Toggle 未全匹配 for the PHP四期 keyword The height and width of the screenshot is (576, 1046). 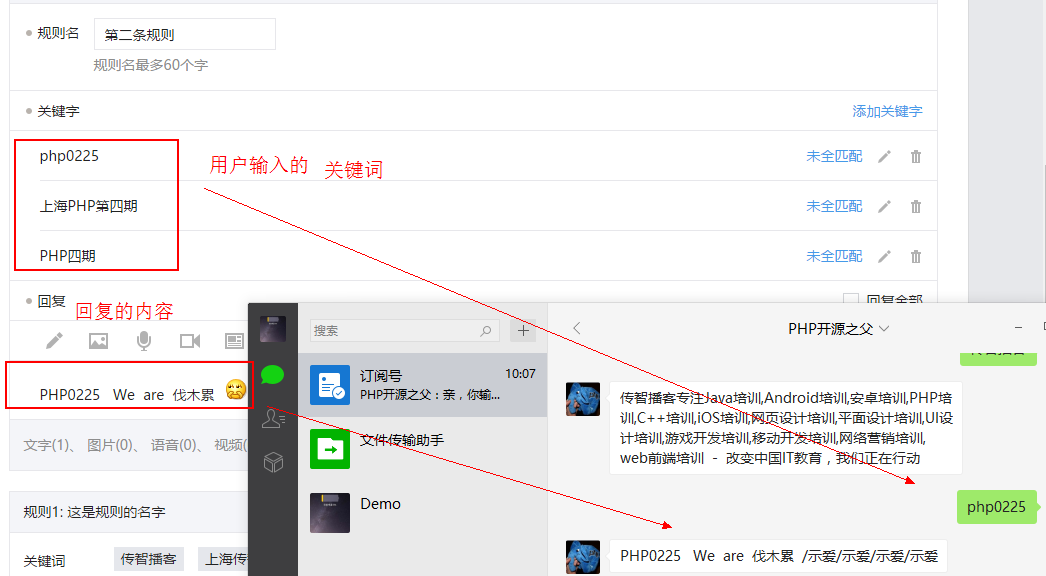834,256
